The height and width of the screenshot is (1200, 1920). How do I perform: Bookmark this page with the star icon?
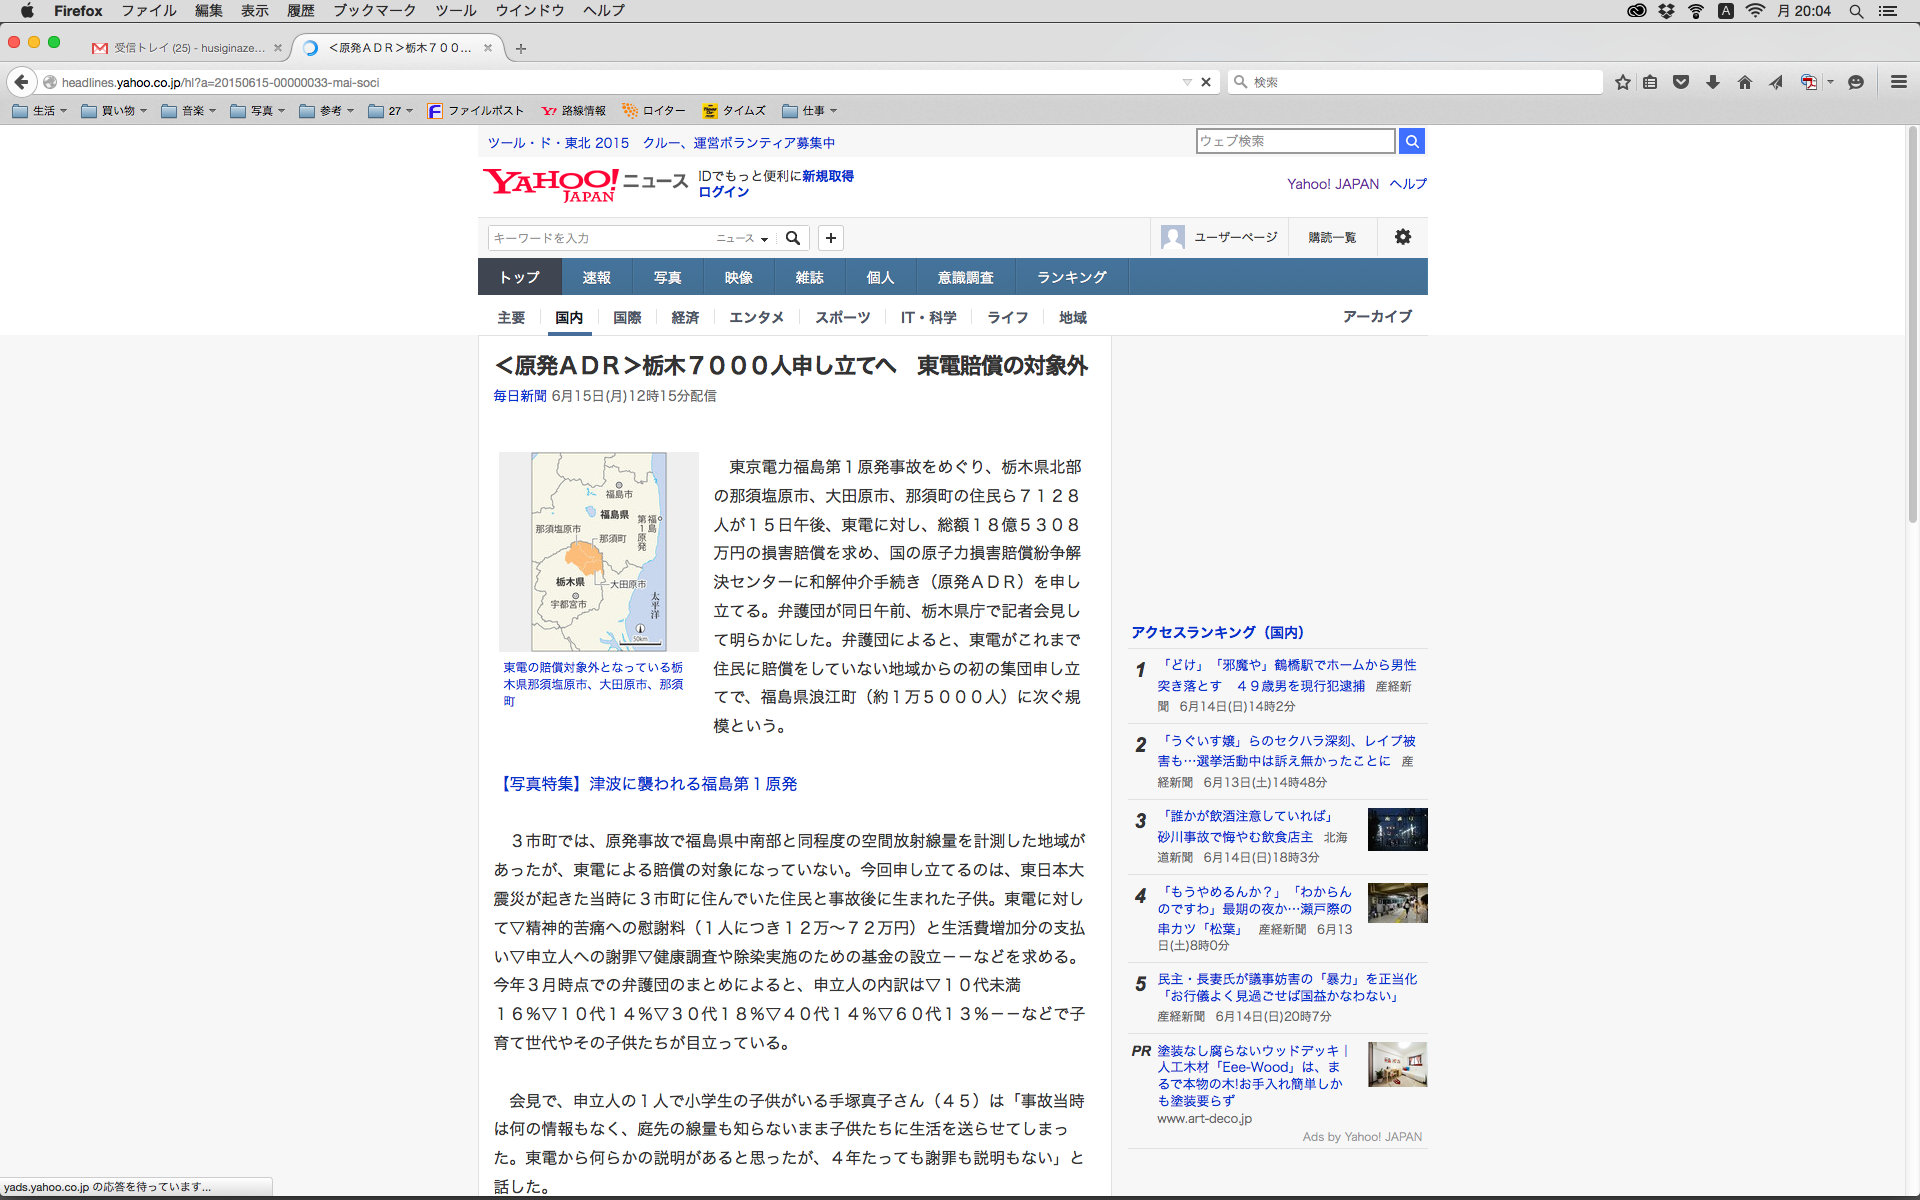click(1622, 82)
